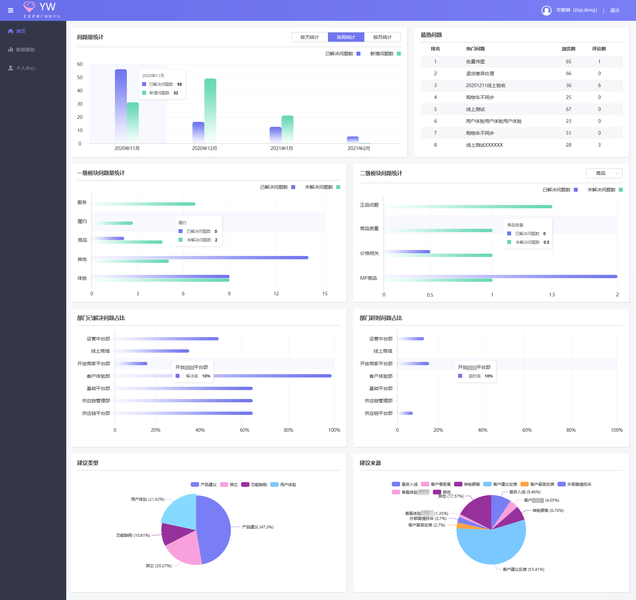
Task: Toggle 已解决问题数 legend in 二级模块 chart
Action: click(x=560, y=189)
